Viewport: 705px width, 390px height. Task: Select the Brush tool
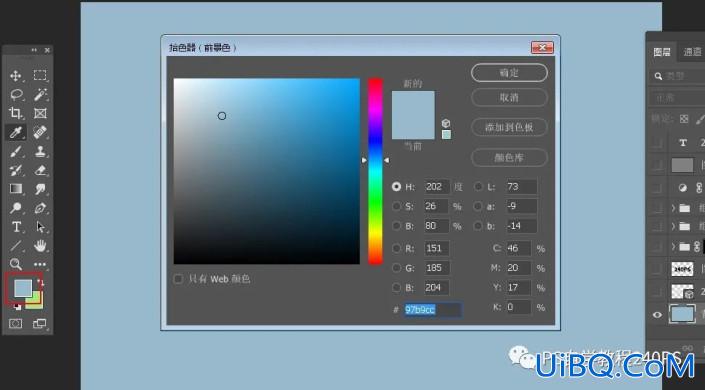tap(16, 151)
